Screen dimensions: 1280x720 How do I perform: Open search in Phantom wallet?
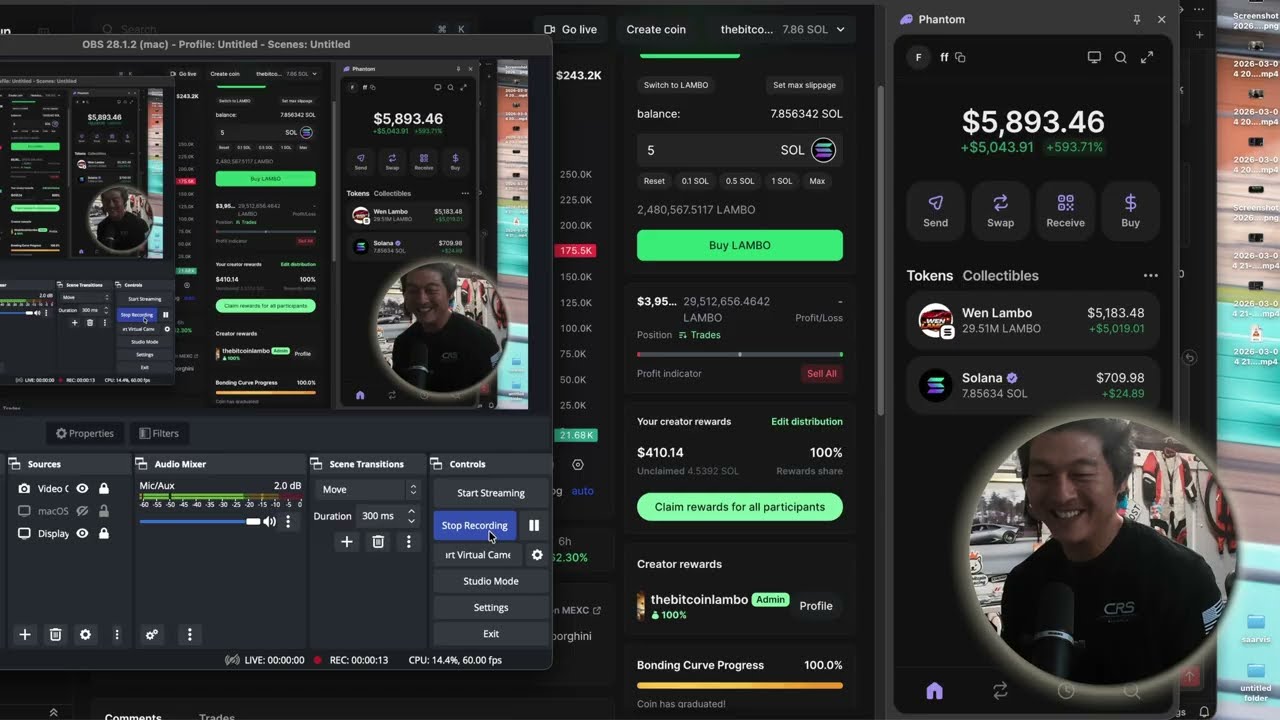click(x=1121, y=58)
